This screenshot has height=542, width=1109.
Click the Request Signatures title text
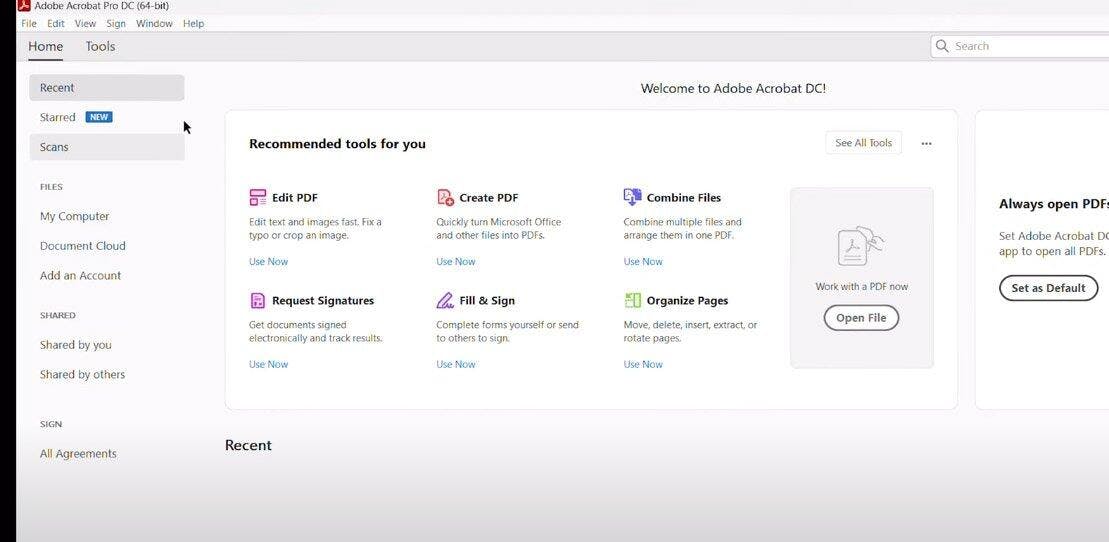coord(323,301)
